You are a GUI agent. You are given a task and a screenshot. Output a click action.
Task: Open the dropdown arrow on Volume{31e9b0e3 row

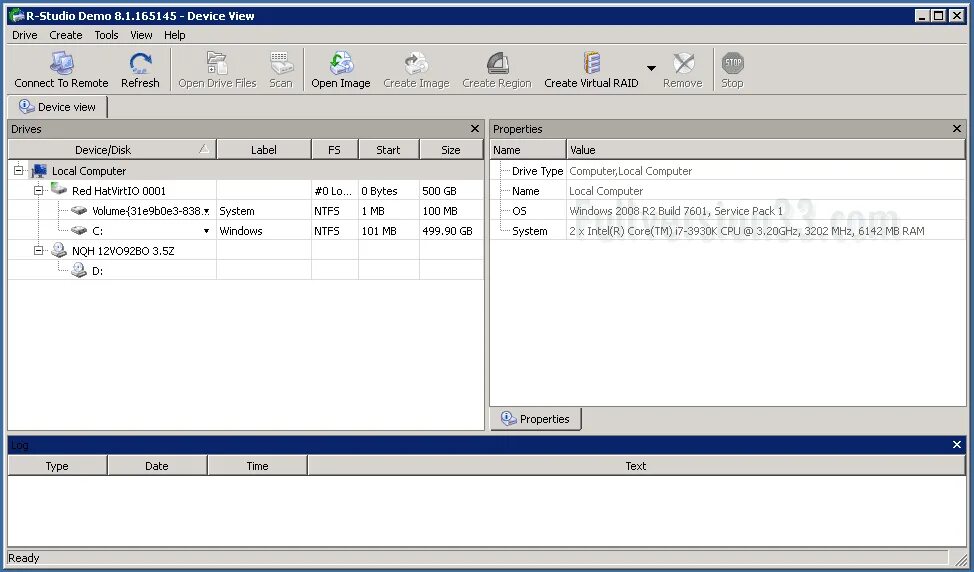click(x=206, y=211)
